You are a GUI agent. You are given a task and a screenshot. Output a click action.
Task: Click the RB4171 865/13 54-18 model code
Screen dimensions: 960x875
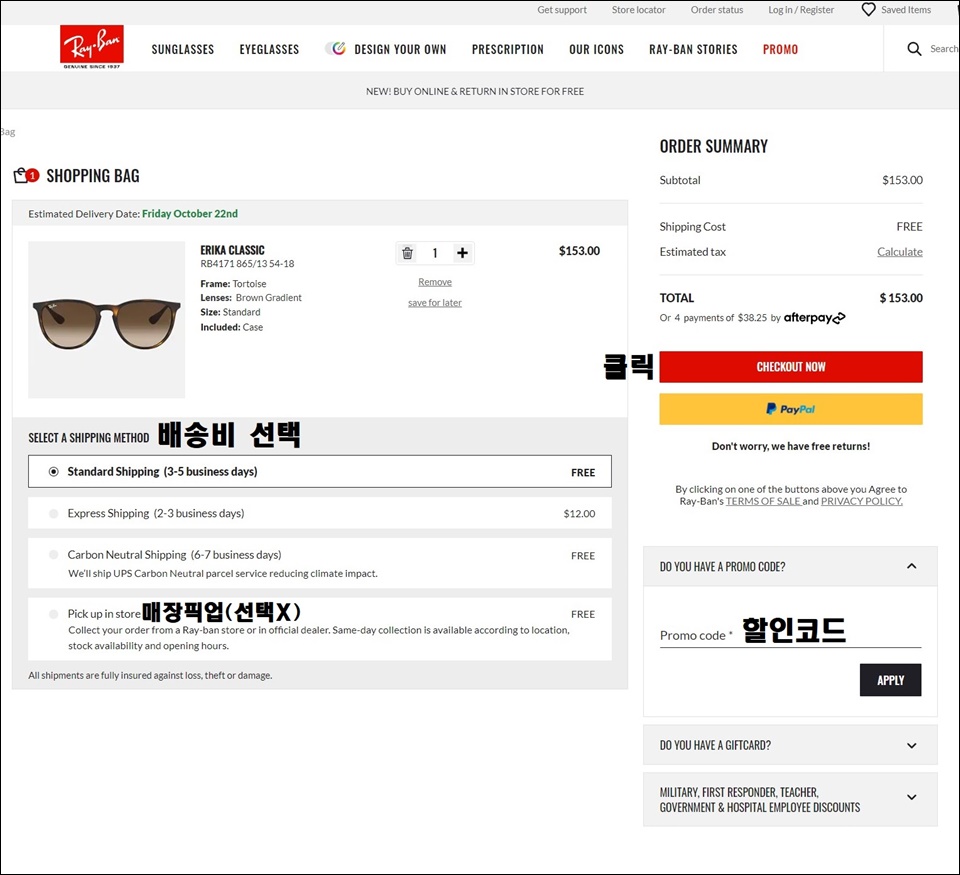(x=247, y=264)
